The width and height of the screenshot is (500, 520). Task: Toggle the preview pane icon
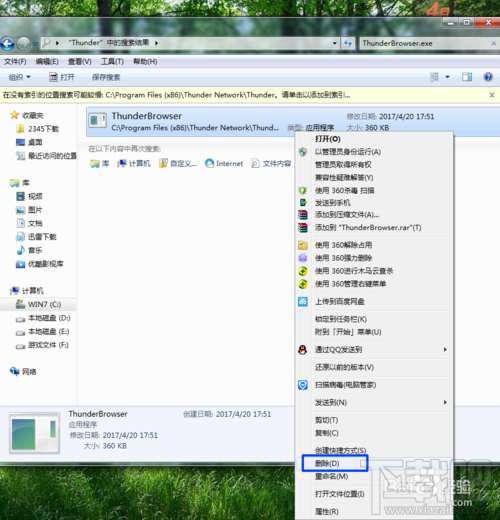467,77
